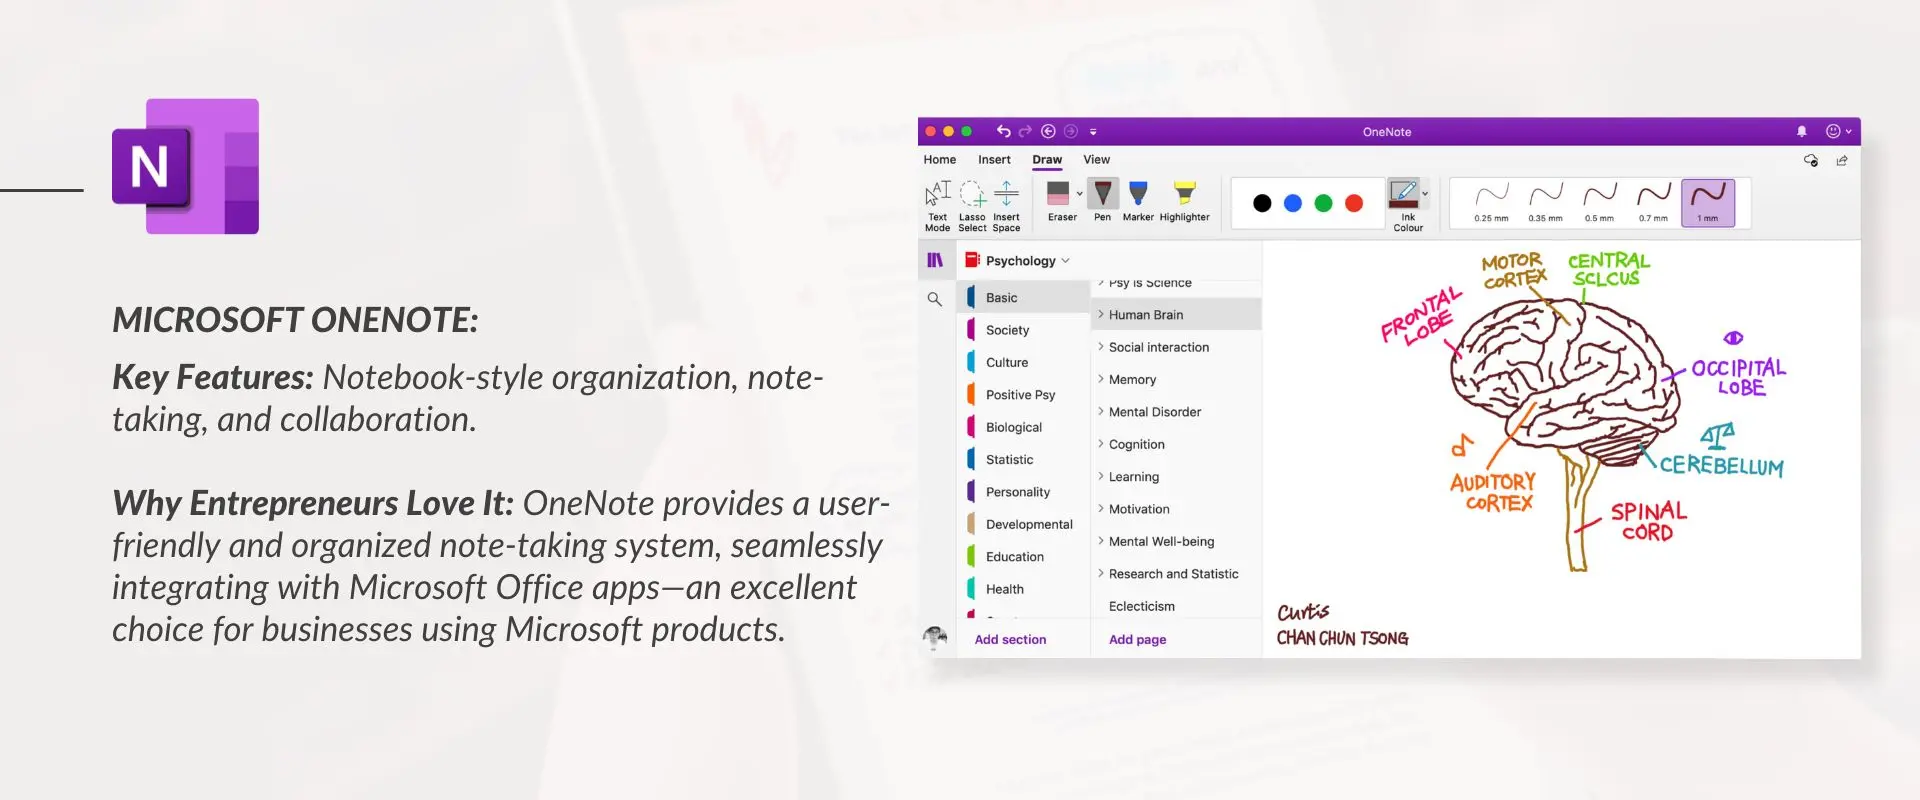Select the blue ink color
This screenshot has width=1920, height=800.
(1293, 203)
